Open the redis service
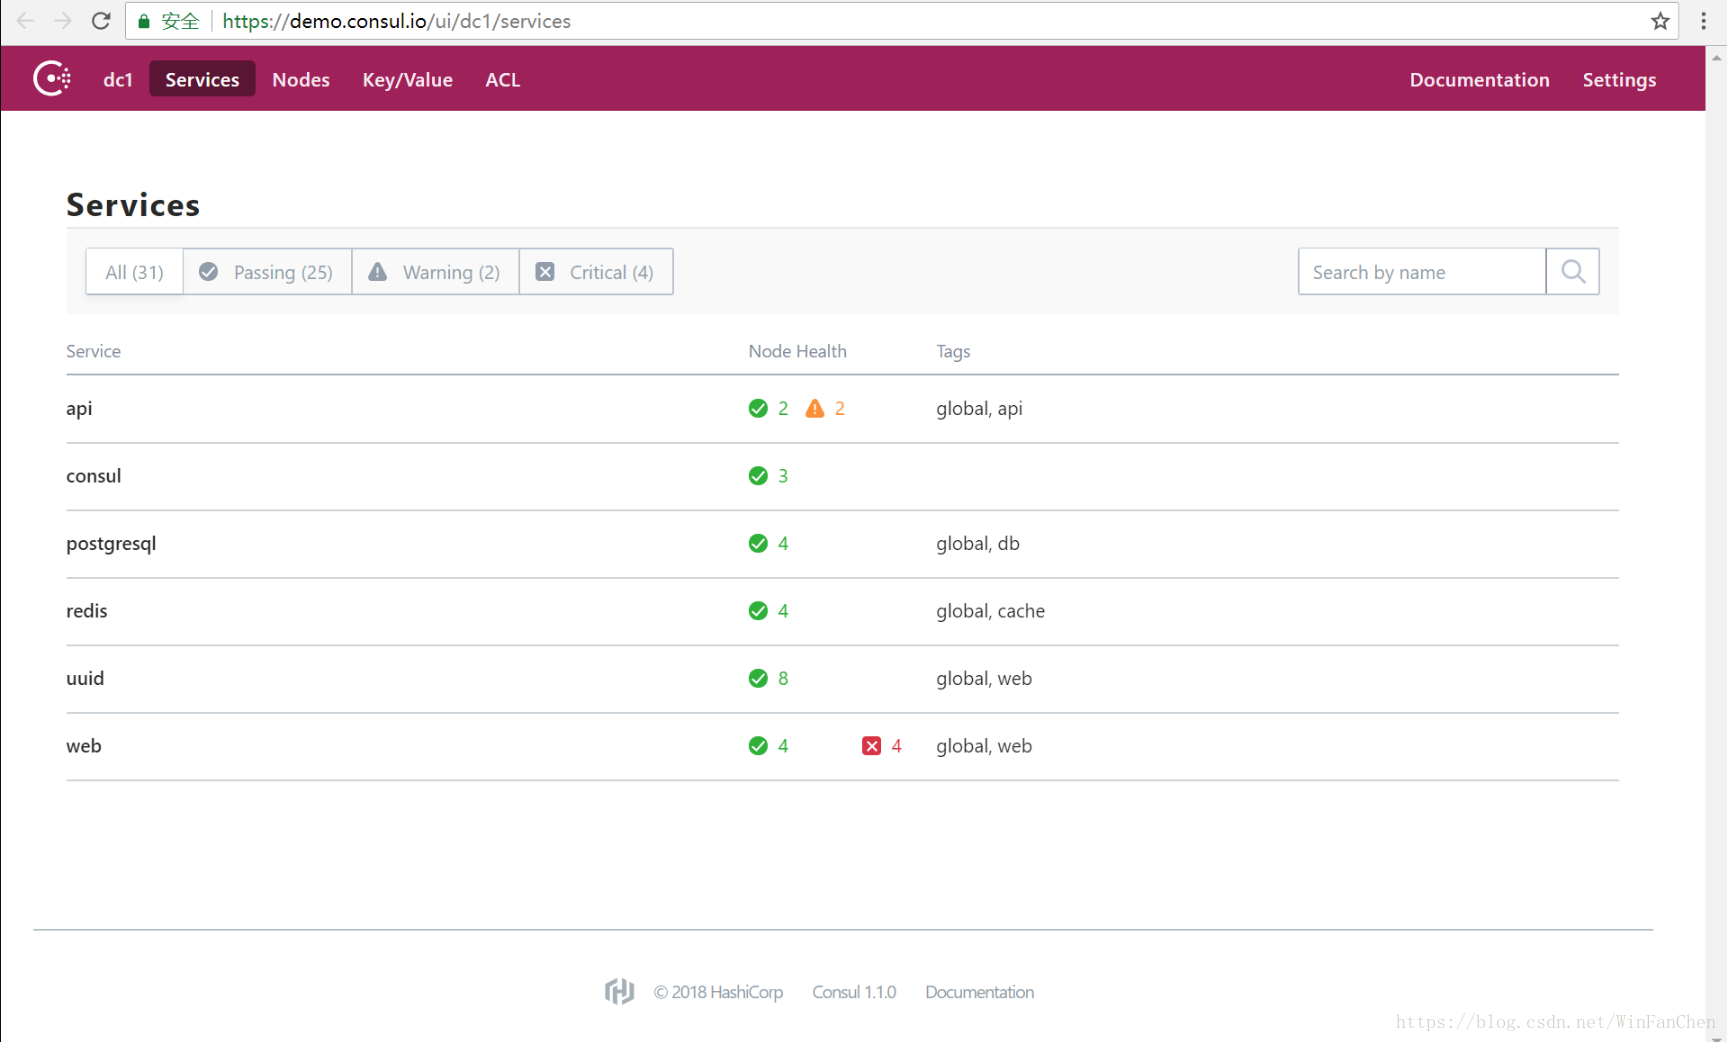The width and height of the screenshot is (1727, 1042). [87, 611]
